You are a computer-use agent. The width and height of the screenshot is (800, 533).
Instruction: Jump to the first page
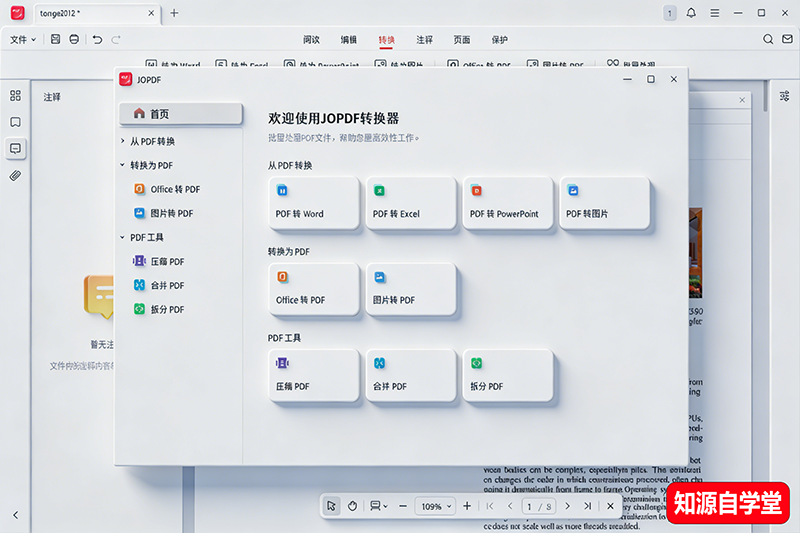[x=490, y=506]
